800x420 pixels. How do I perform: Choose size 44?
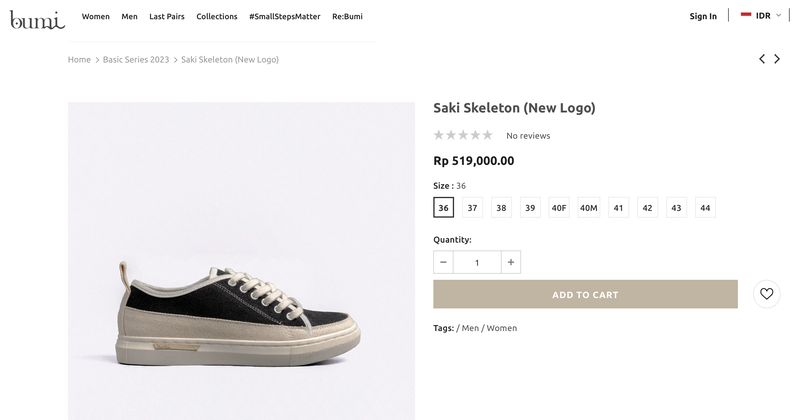[x=705, y=208]
